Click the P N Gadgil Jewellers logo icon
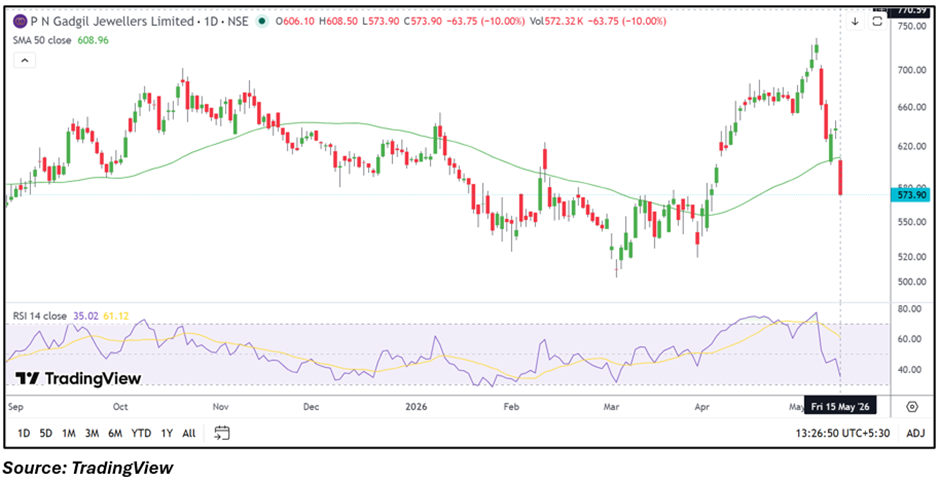This screenshot has width=940, height=482. 21,21
